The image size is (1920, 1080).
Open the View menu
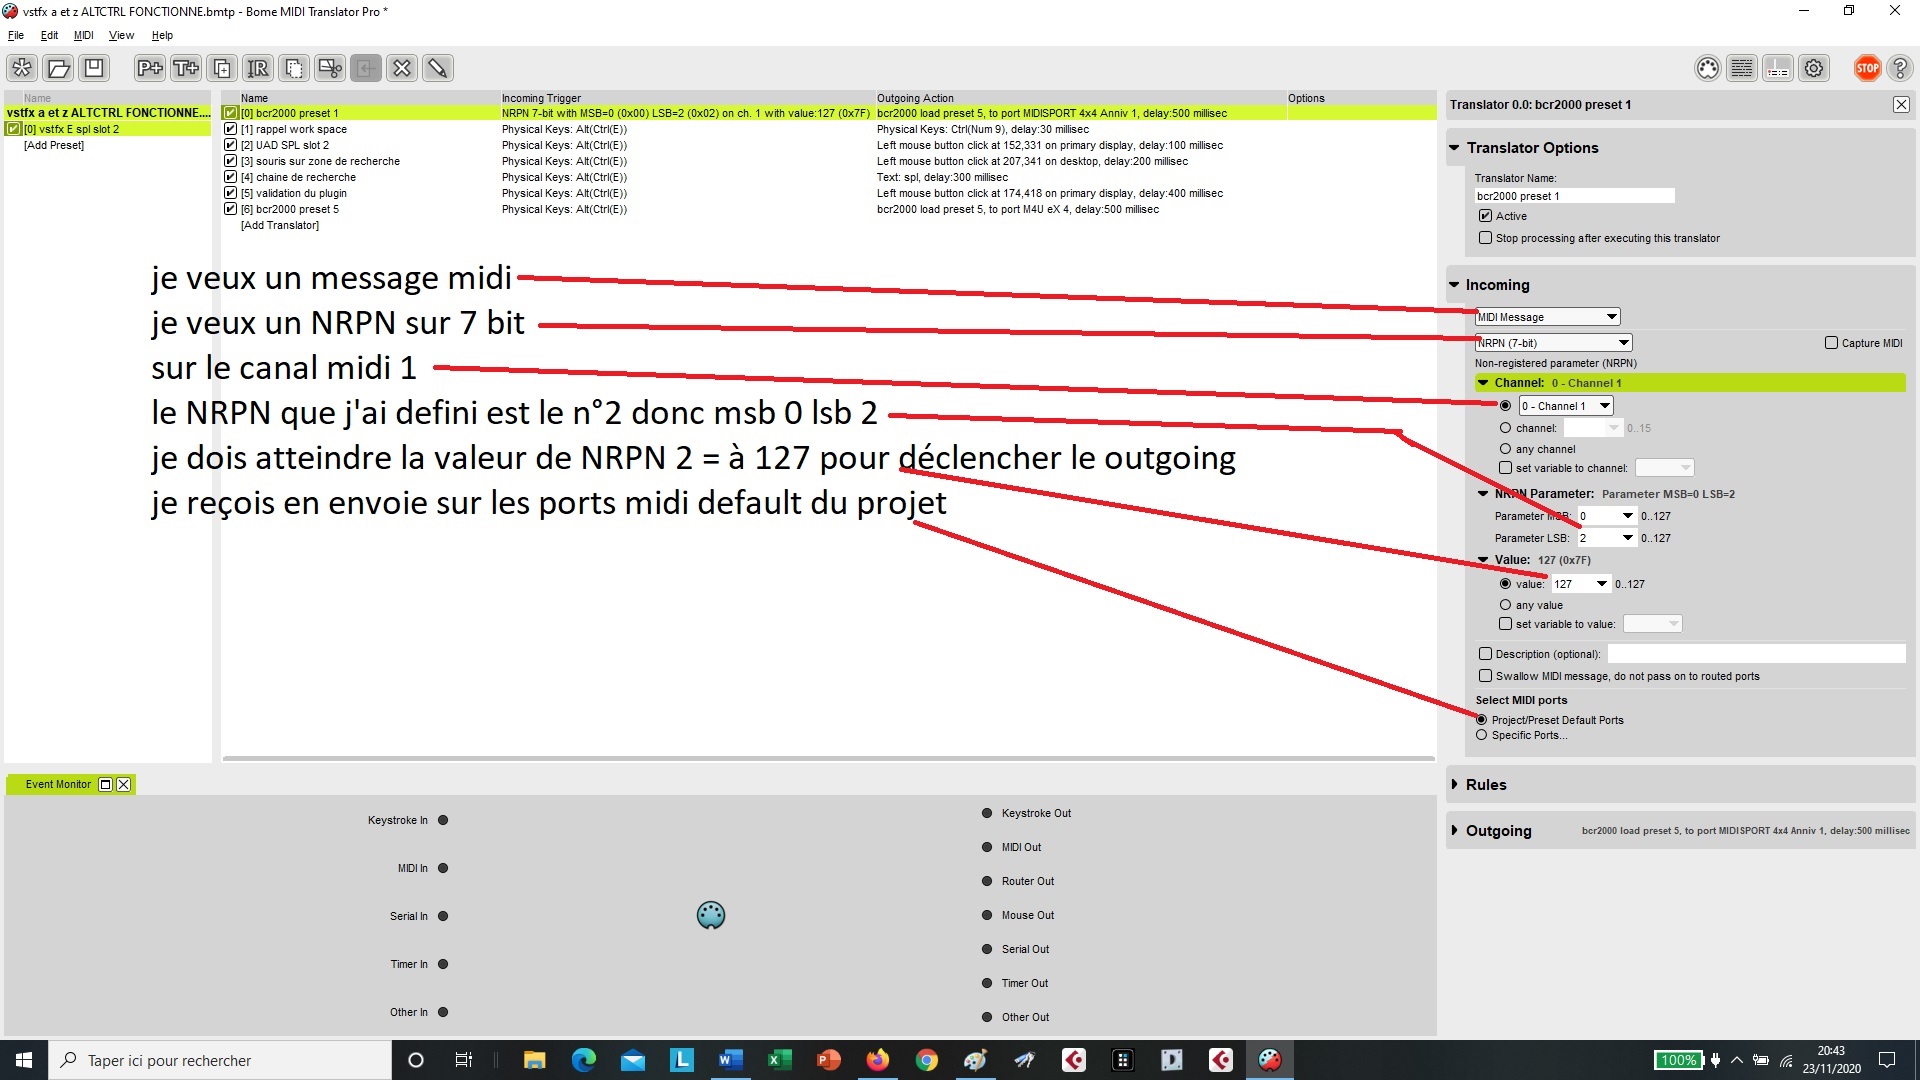tap(121, 35)
